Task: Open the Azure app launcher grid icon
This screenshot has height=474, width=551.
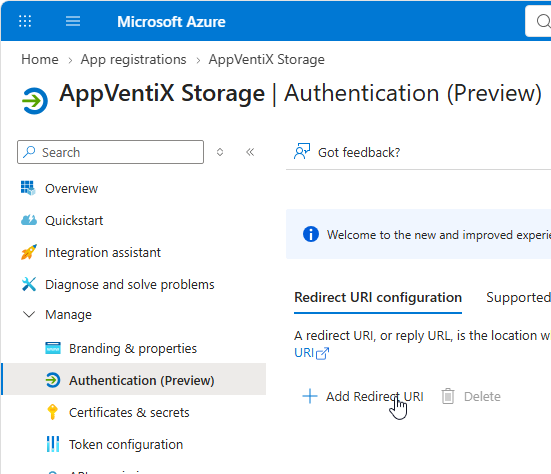Action: click(x=25, y=21)
